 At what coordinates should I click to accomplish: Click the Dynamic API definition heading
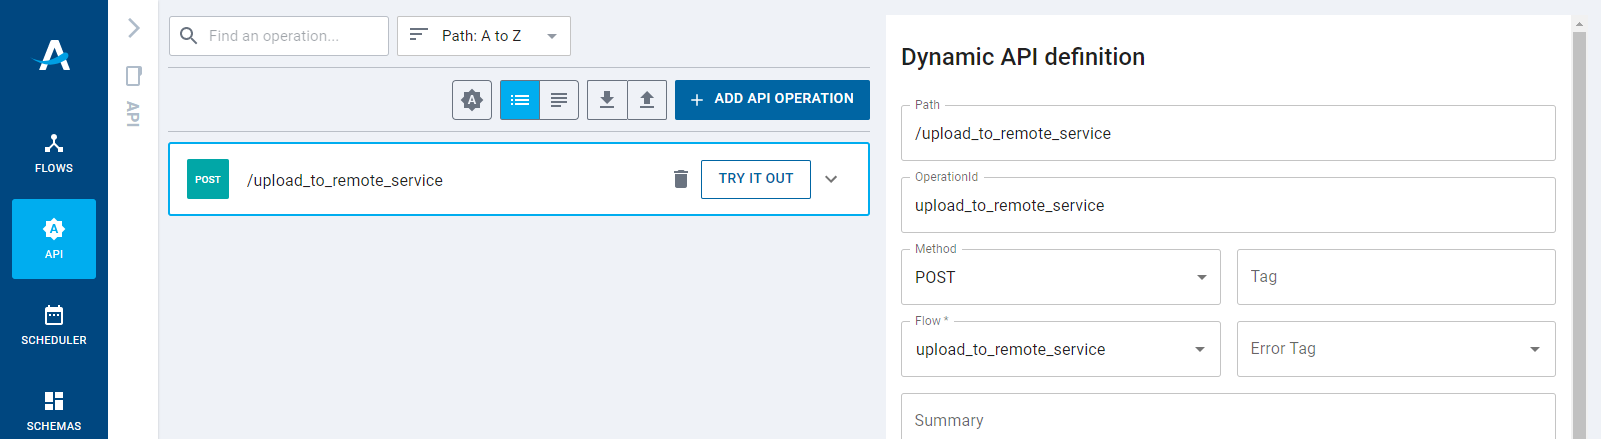(1023, 57)
